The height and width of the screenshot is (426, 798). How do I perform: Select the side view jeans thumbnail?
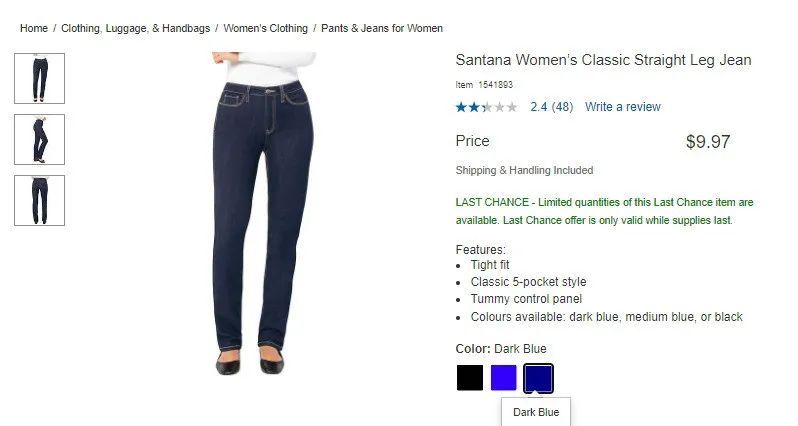tap(40, 139)
